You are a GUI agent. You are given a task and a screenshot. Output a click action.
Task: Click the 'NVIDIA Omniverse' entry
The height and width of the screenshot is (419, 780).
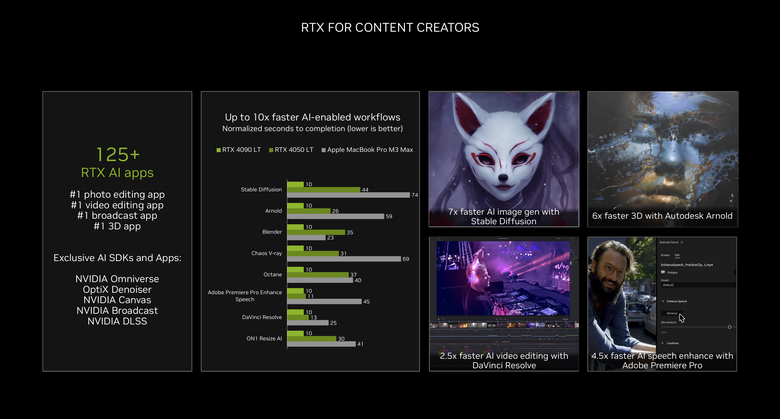(117, 279)
